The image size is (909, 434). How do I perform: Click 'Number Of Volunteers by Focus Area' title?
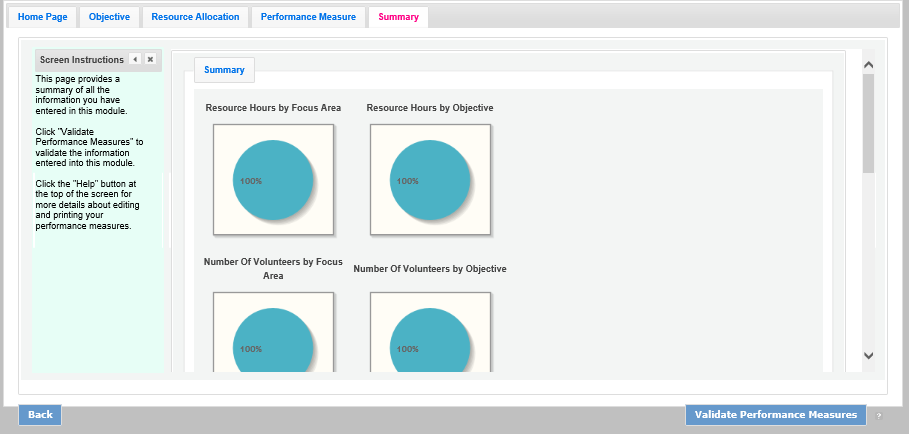[273, 269]
